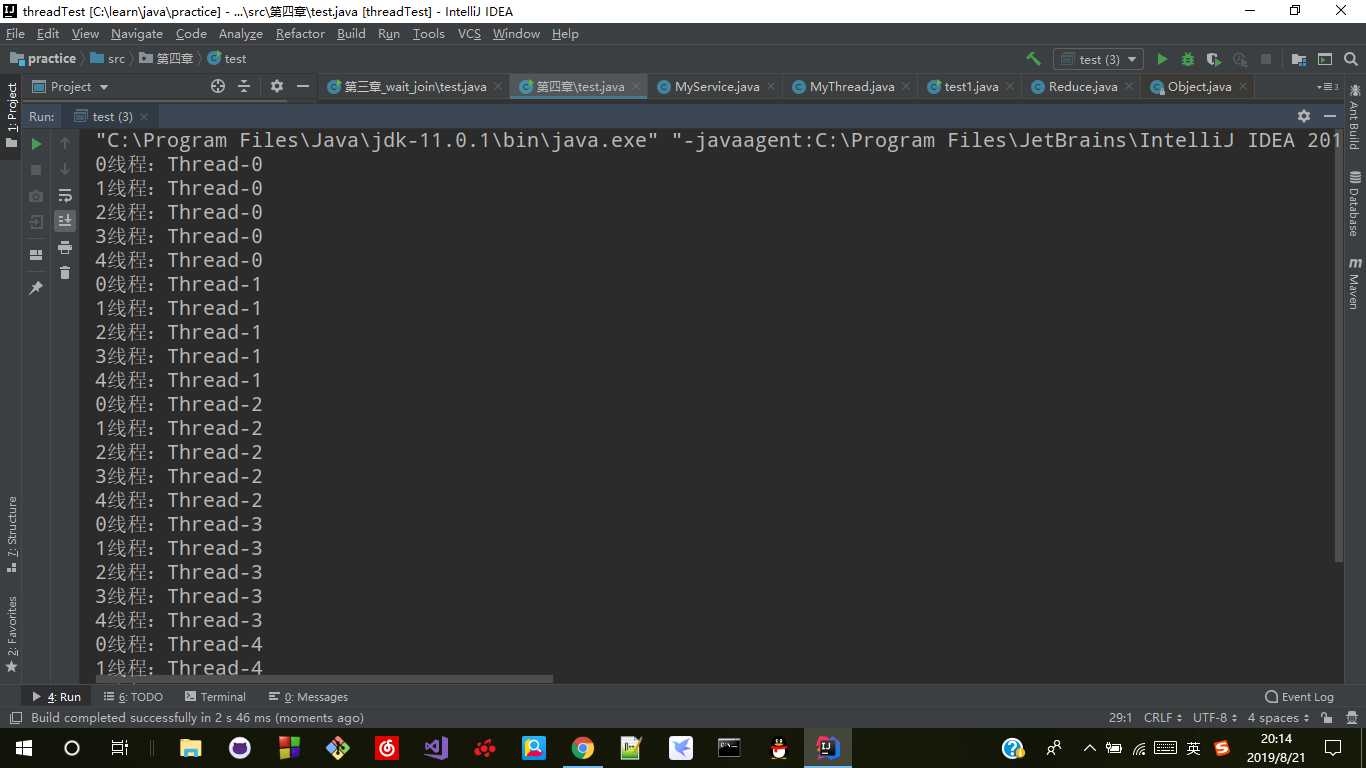
Task: Show hidden editor tabs list dropdown
Action: (x=1327, y=87)
